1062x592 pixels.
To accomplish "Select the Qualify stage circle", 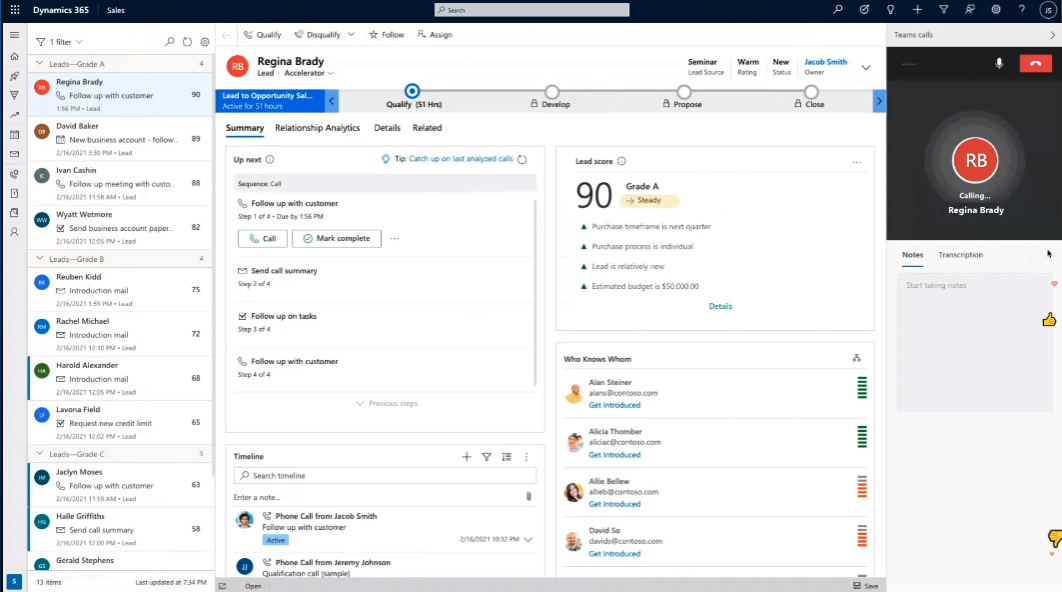I will point(412,91).
